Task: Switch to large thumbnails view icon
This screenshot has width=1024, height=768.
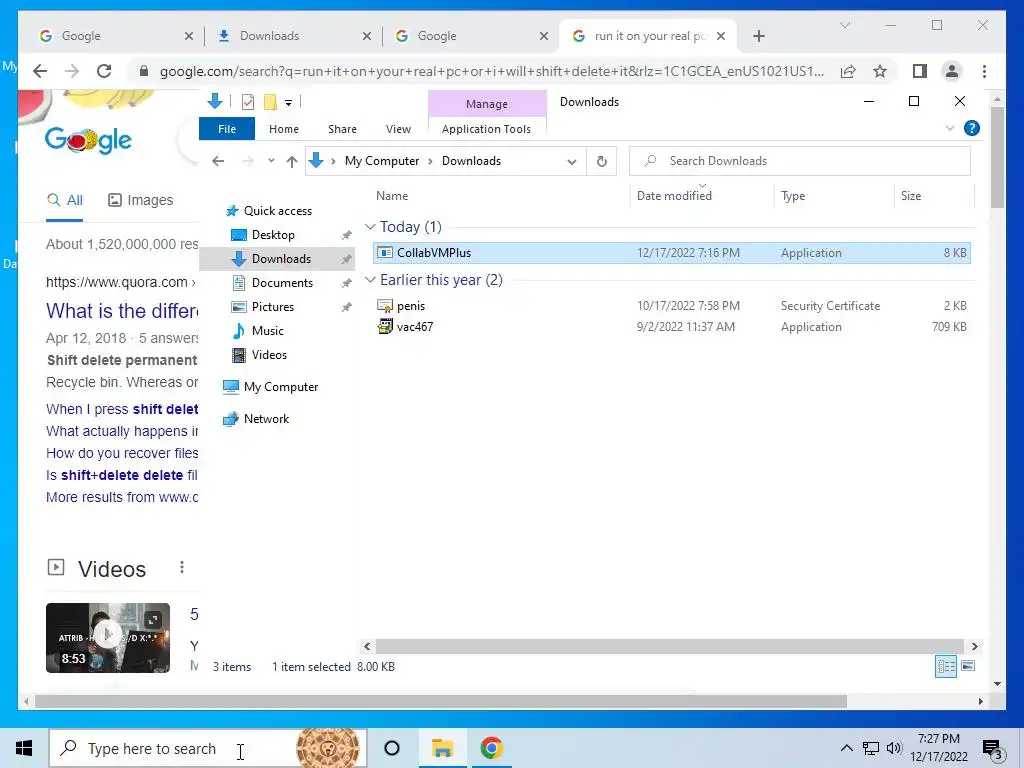Action: click(x=968, y=666)
